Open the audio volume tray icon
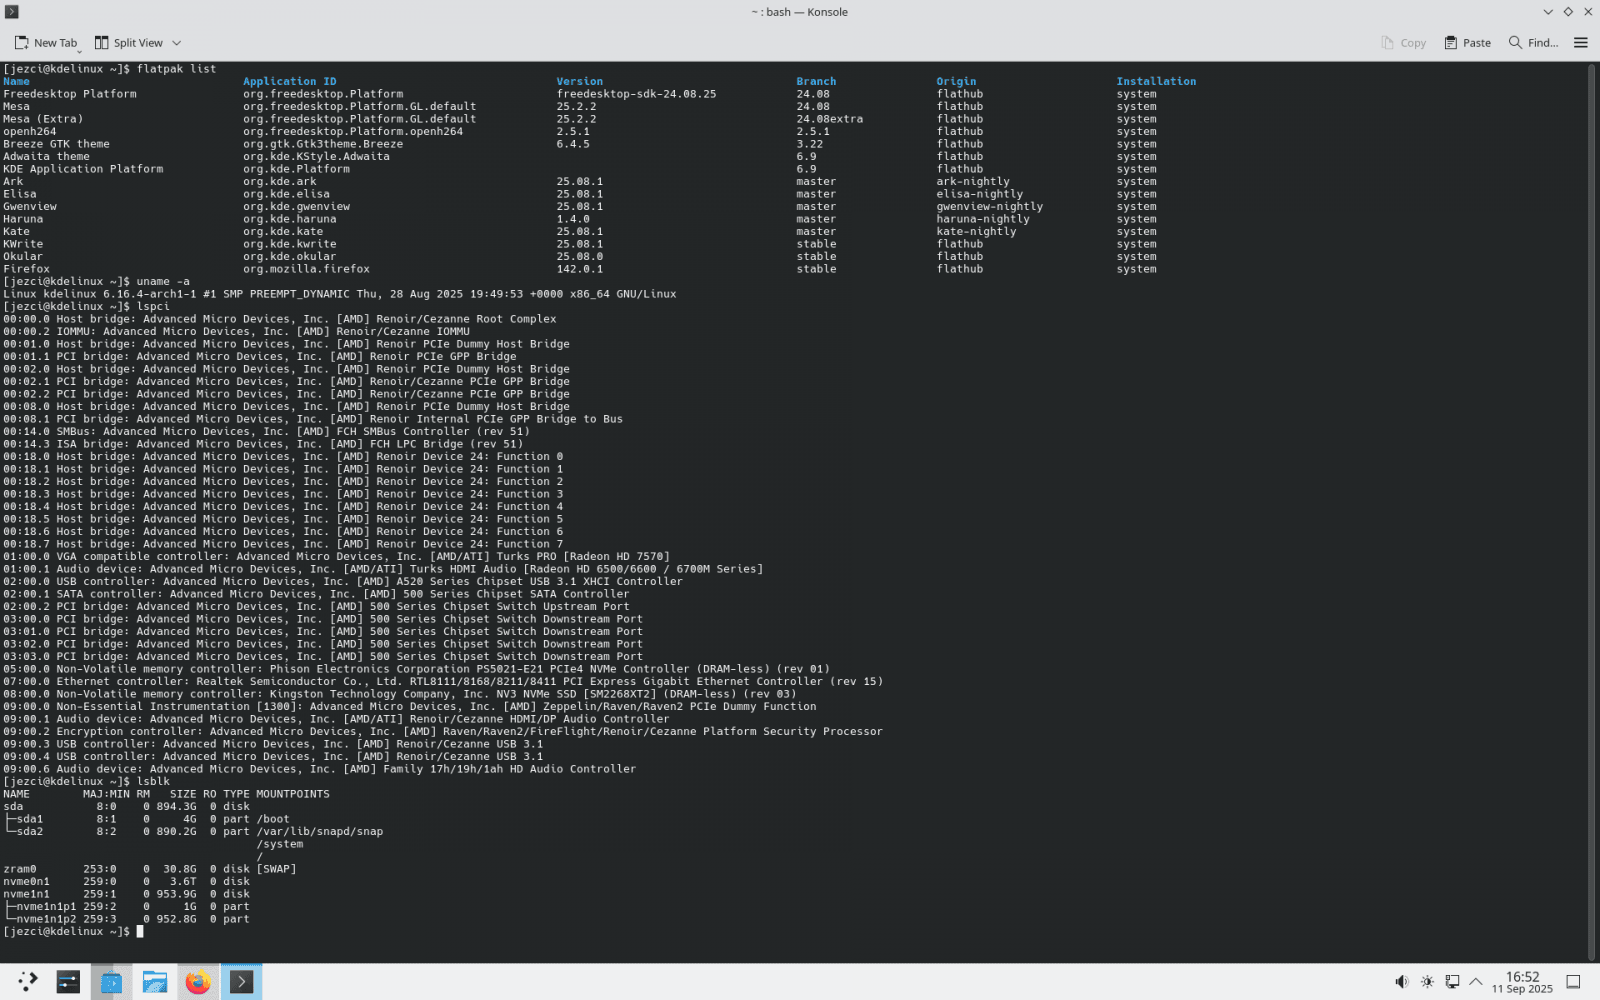 [x=1402, y=982]
